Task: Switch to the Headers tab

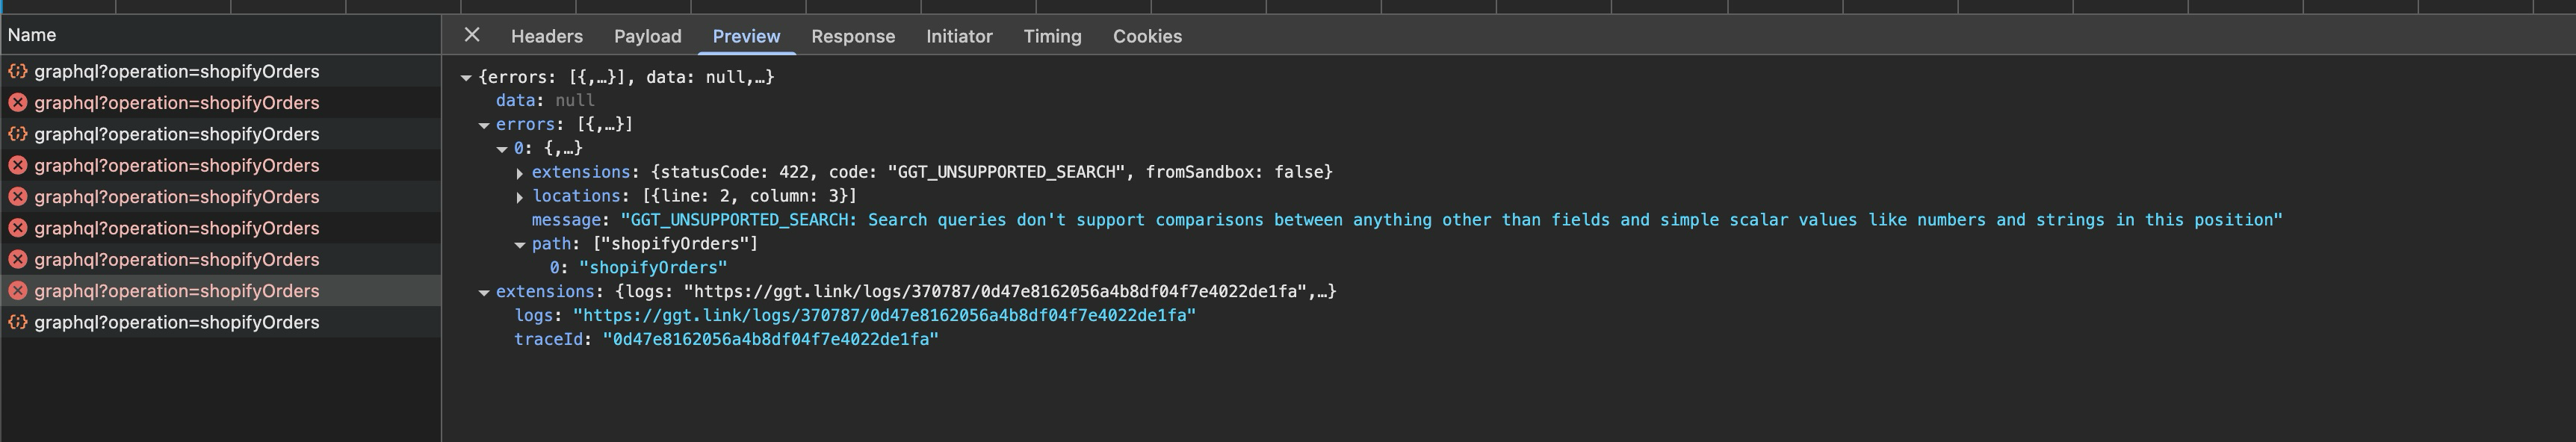Action: coord(546,36)
